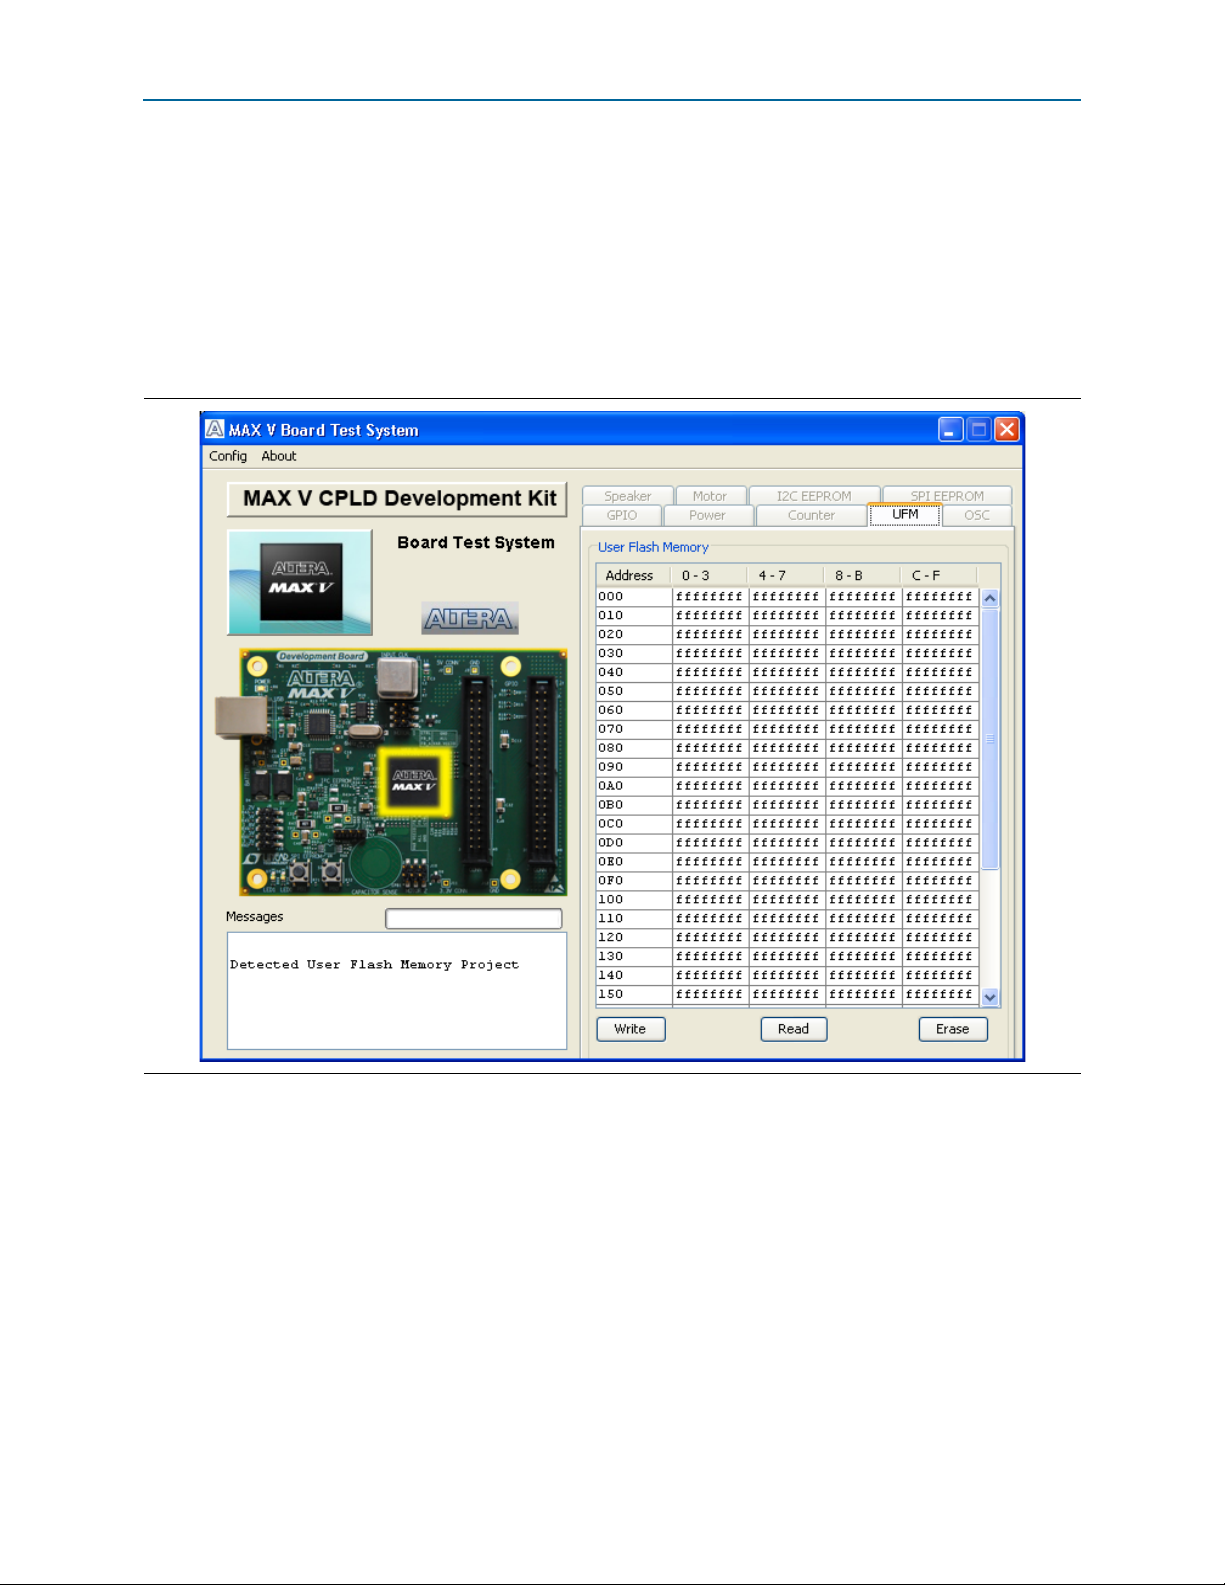This screenshot has width=1225, height=1585.
Task: Switch to the Counter tab
Action: click(811, 515)
